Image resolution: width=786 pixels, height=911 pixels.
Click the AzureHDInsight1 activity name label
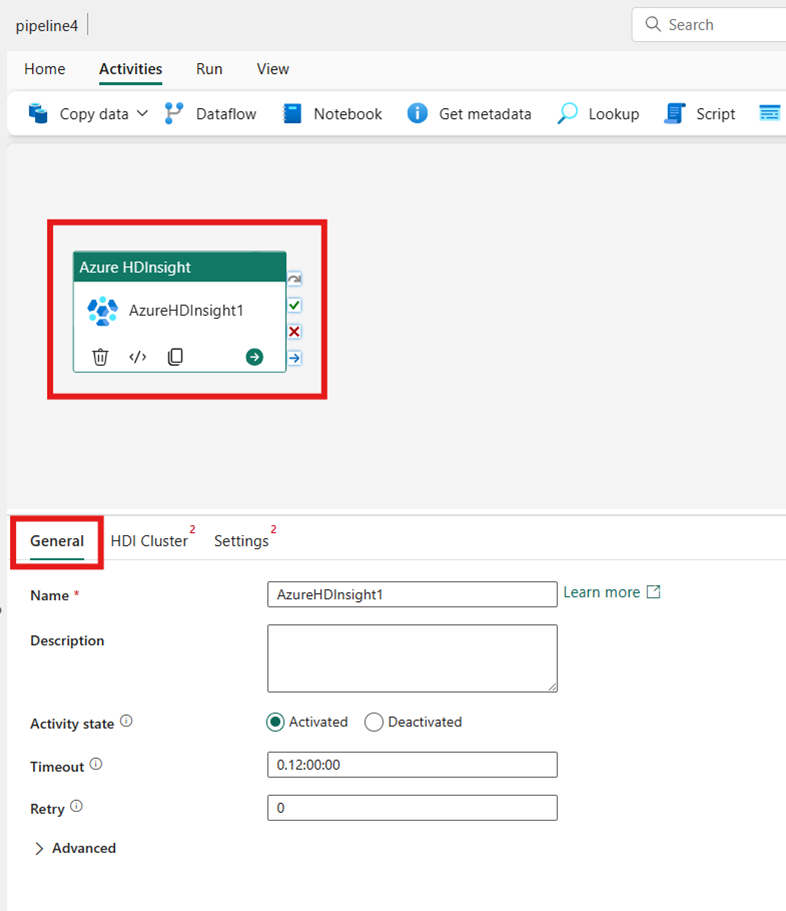(186, 311)
